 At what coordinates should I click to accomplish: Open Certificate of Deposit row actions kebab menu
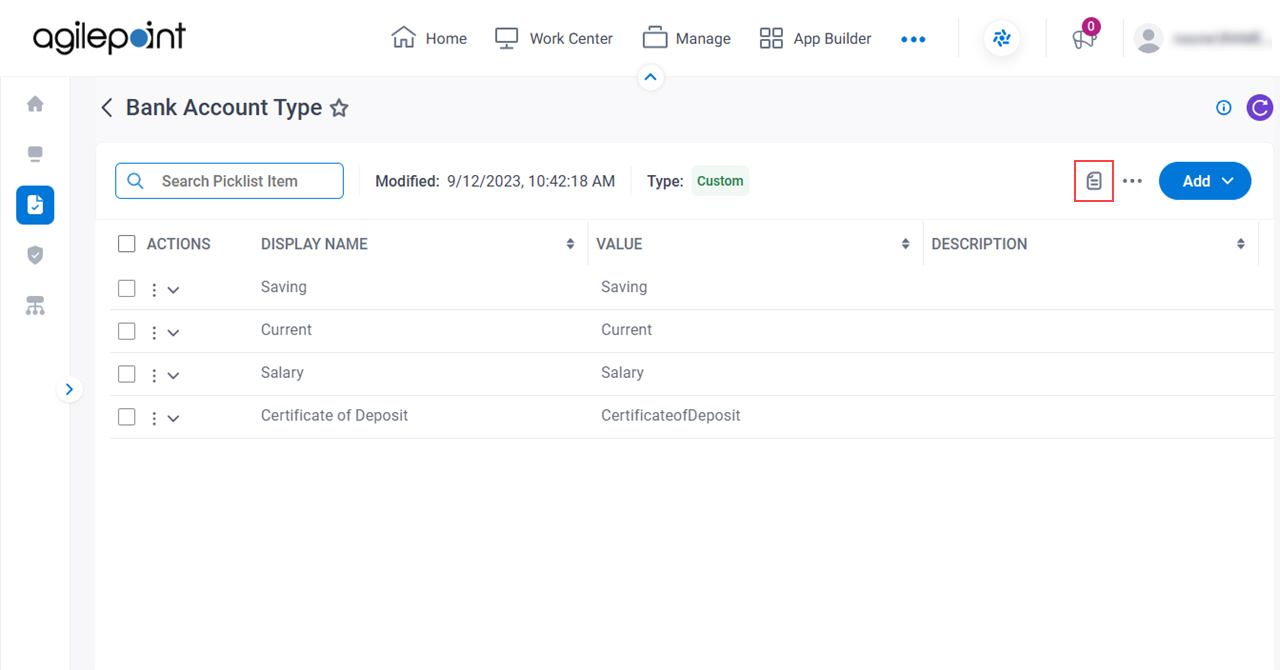coord(154,419)
